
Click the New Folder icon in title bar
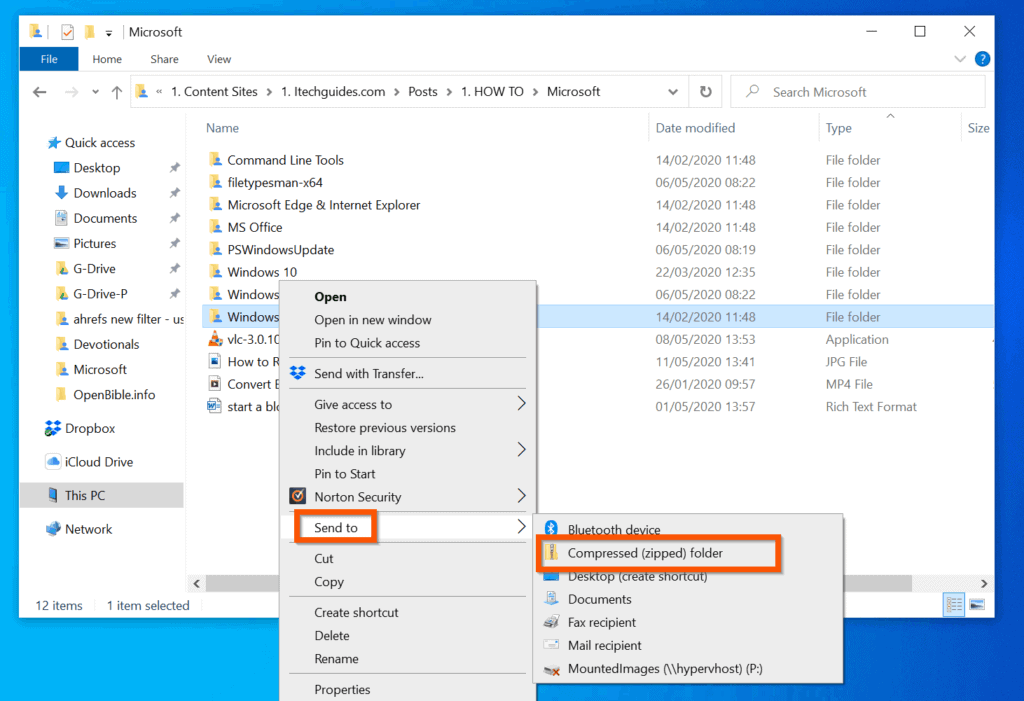[89, 31]
